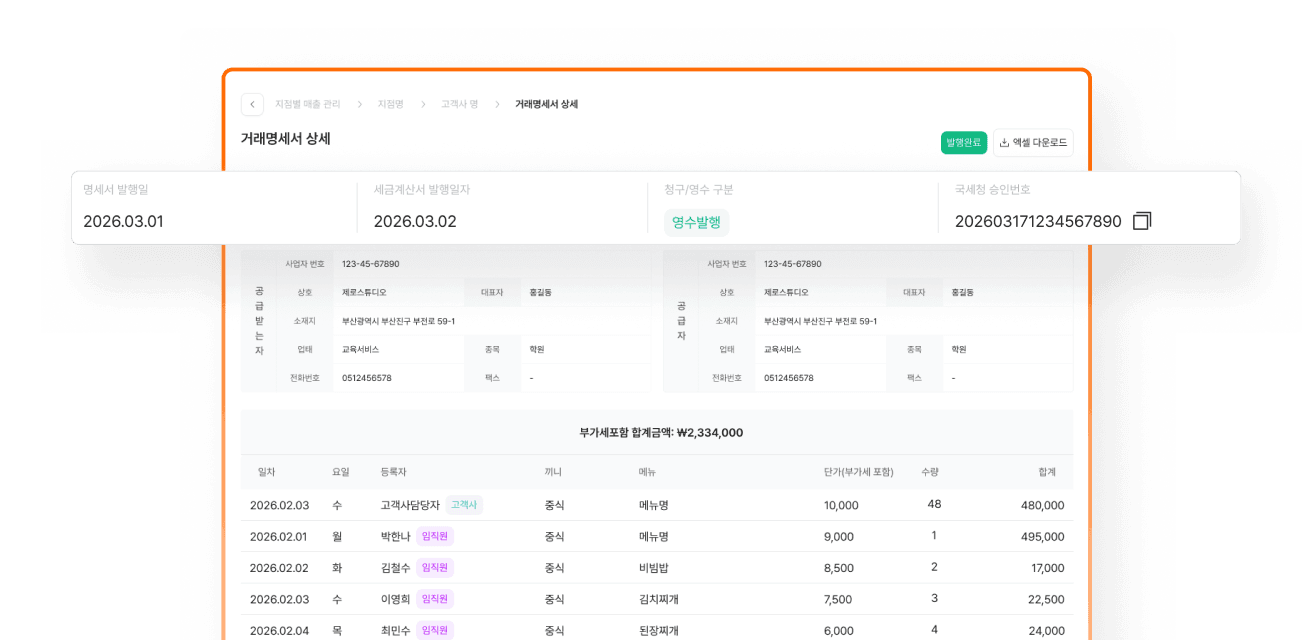Go back using the breadcrumb arrow button
Image resolution: width=1312 pixels, height=640 pixels.
click(x=252, y=104)
